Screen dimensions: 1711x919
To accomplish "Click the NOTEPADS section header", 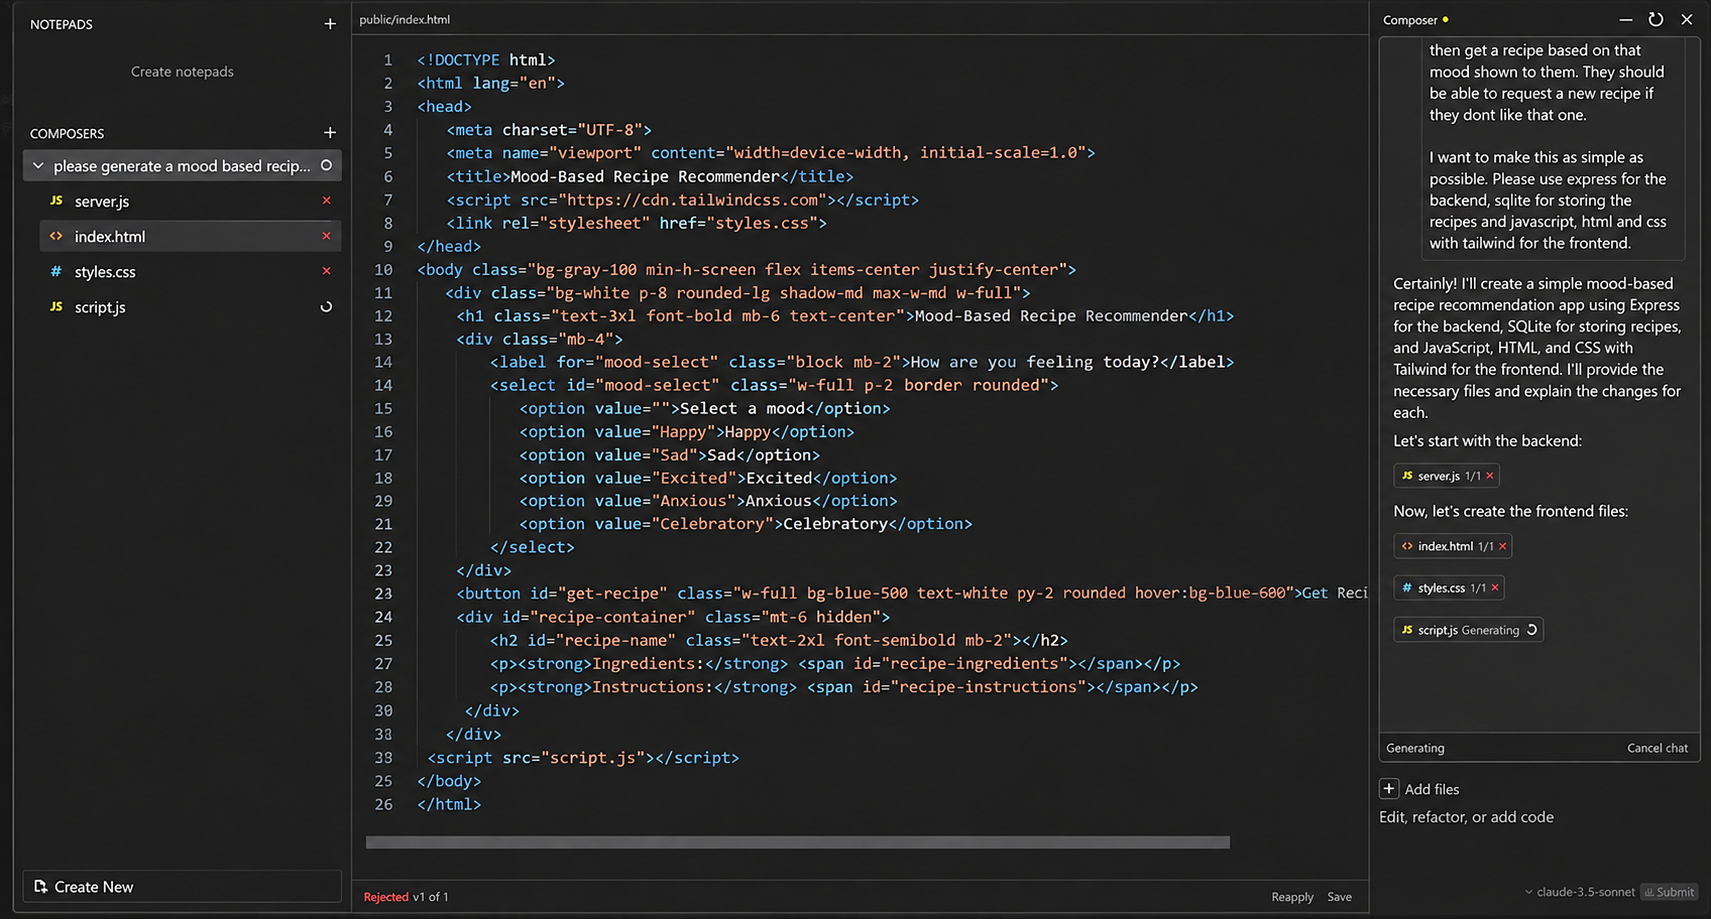I will tap(61, 24).
